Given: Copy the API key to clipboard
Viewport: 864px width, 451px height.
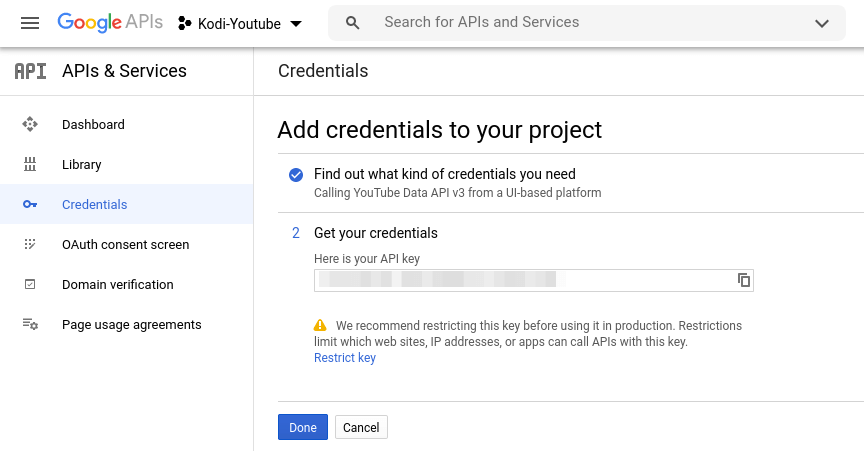Looking at the screenshot, I should tap(744, 280).
